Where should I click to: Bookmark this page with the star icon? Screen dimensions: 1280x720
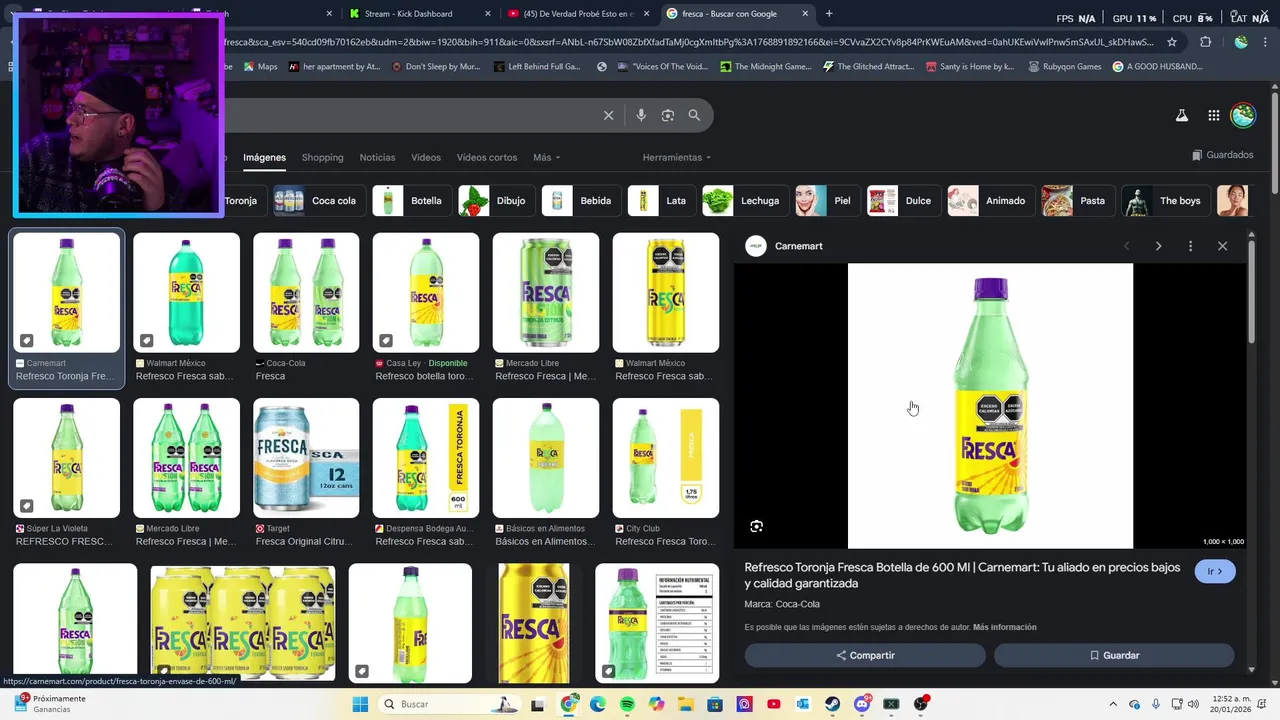click(1172, 42)
